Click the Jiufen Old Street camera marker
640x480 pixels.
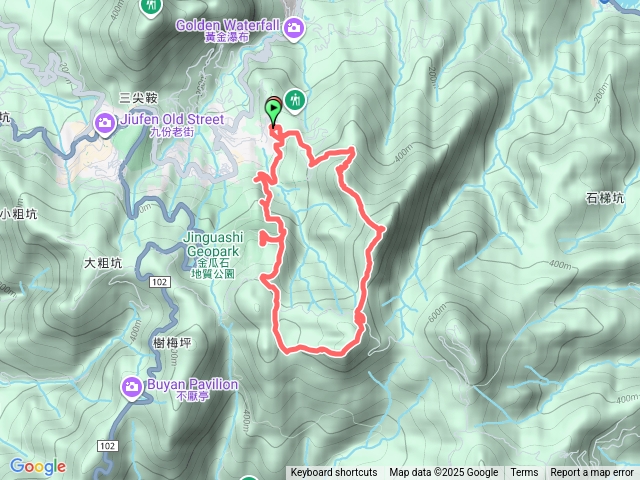coord(104,124)
